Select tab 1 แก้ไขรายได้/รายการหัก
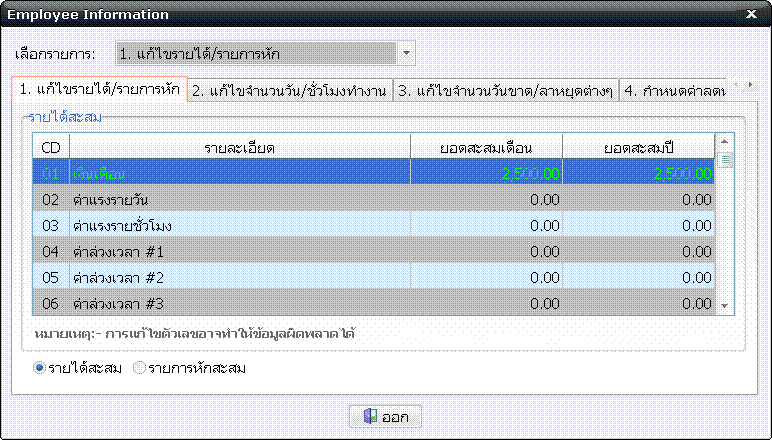 click(99, 90)
